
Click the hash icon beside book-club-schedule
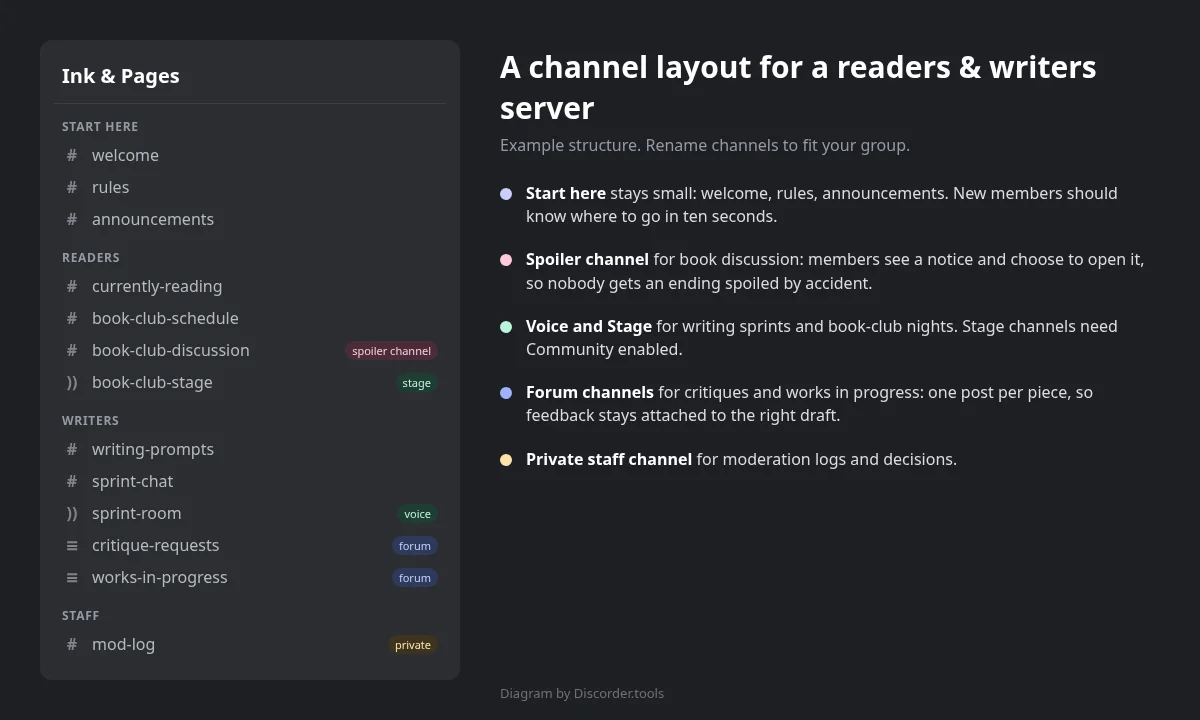72,318
